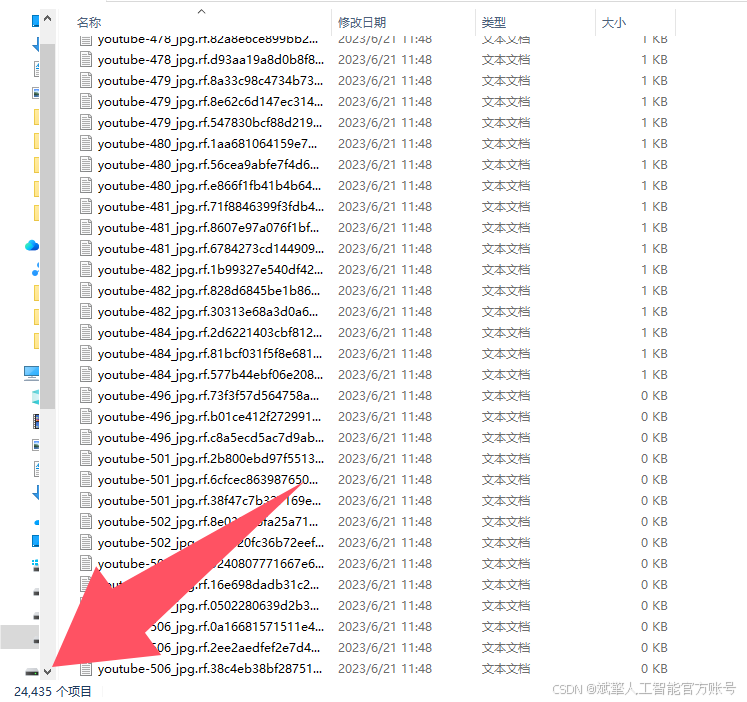
Task: Click the navigation pane scrollbar thumb
Action: pos(47,226)
